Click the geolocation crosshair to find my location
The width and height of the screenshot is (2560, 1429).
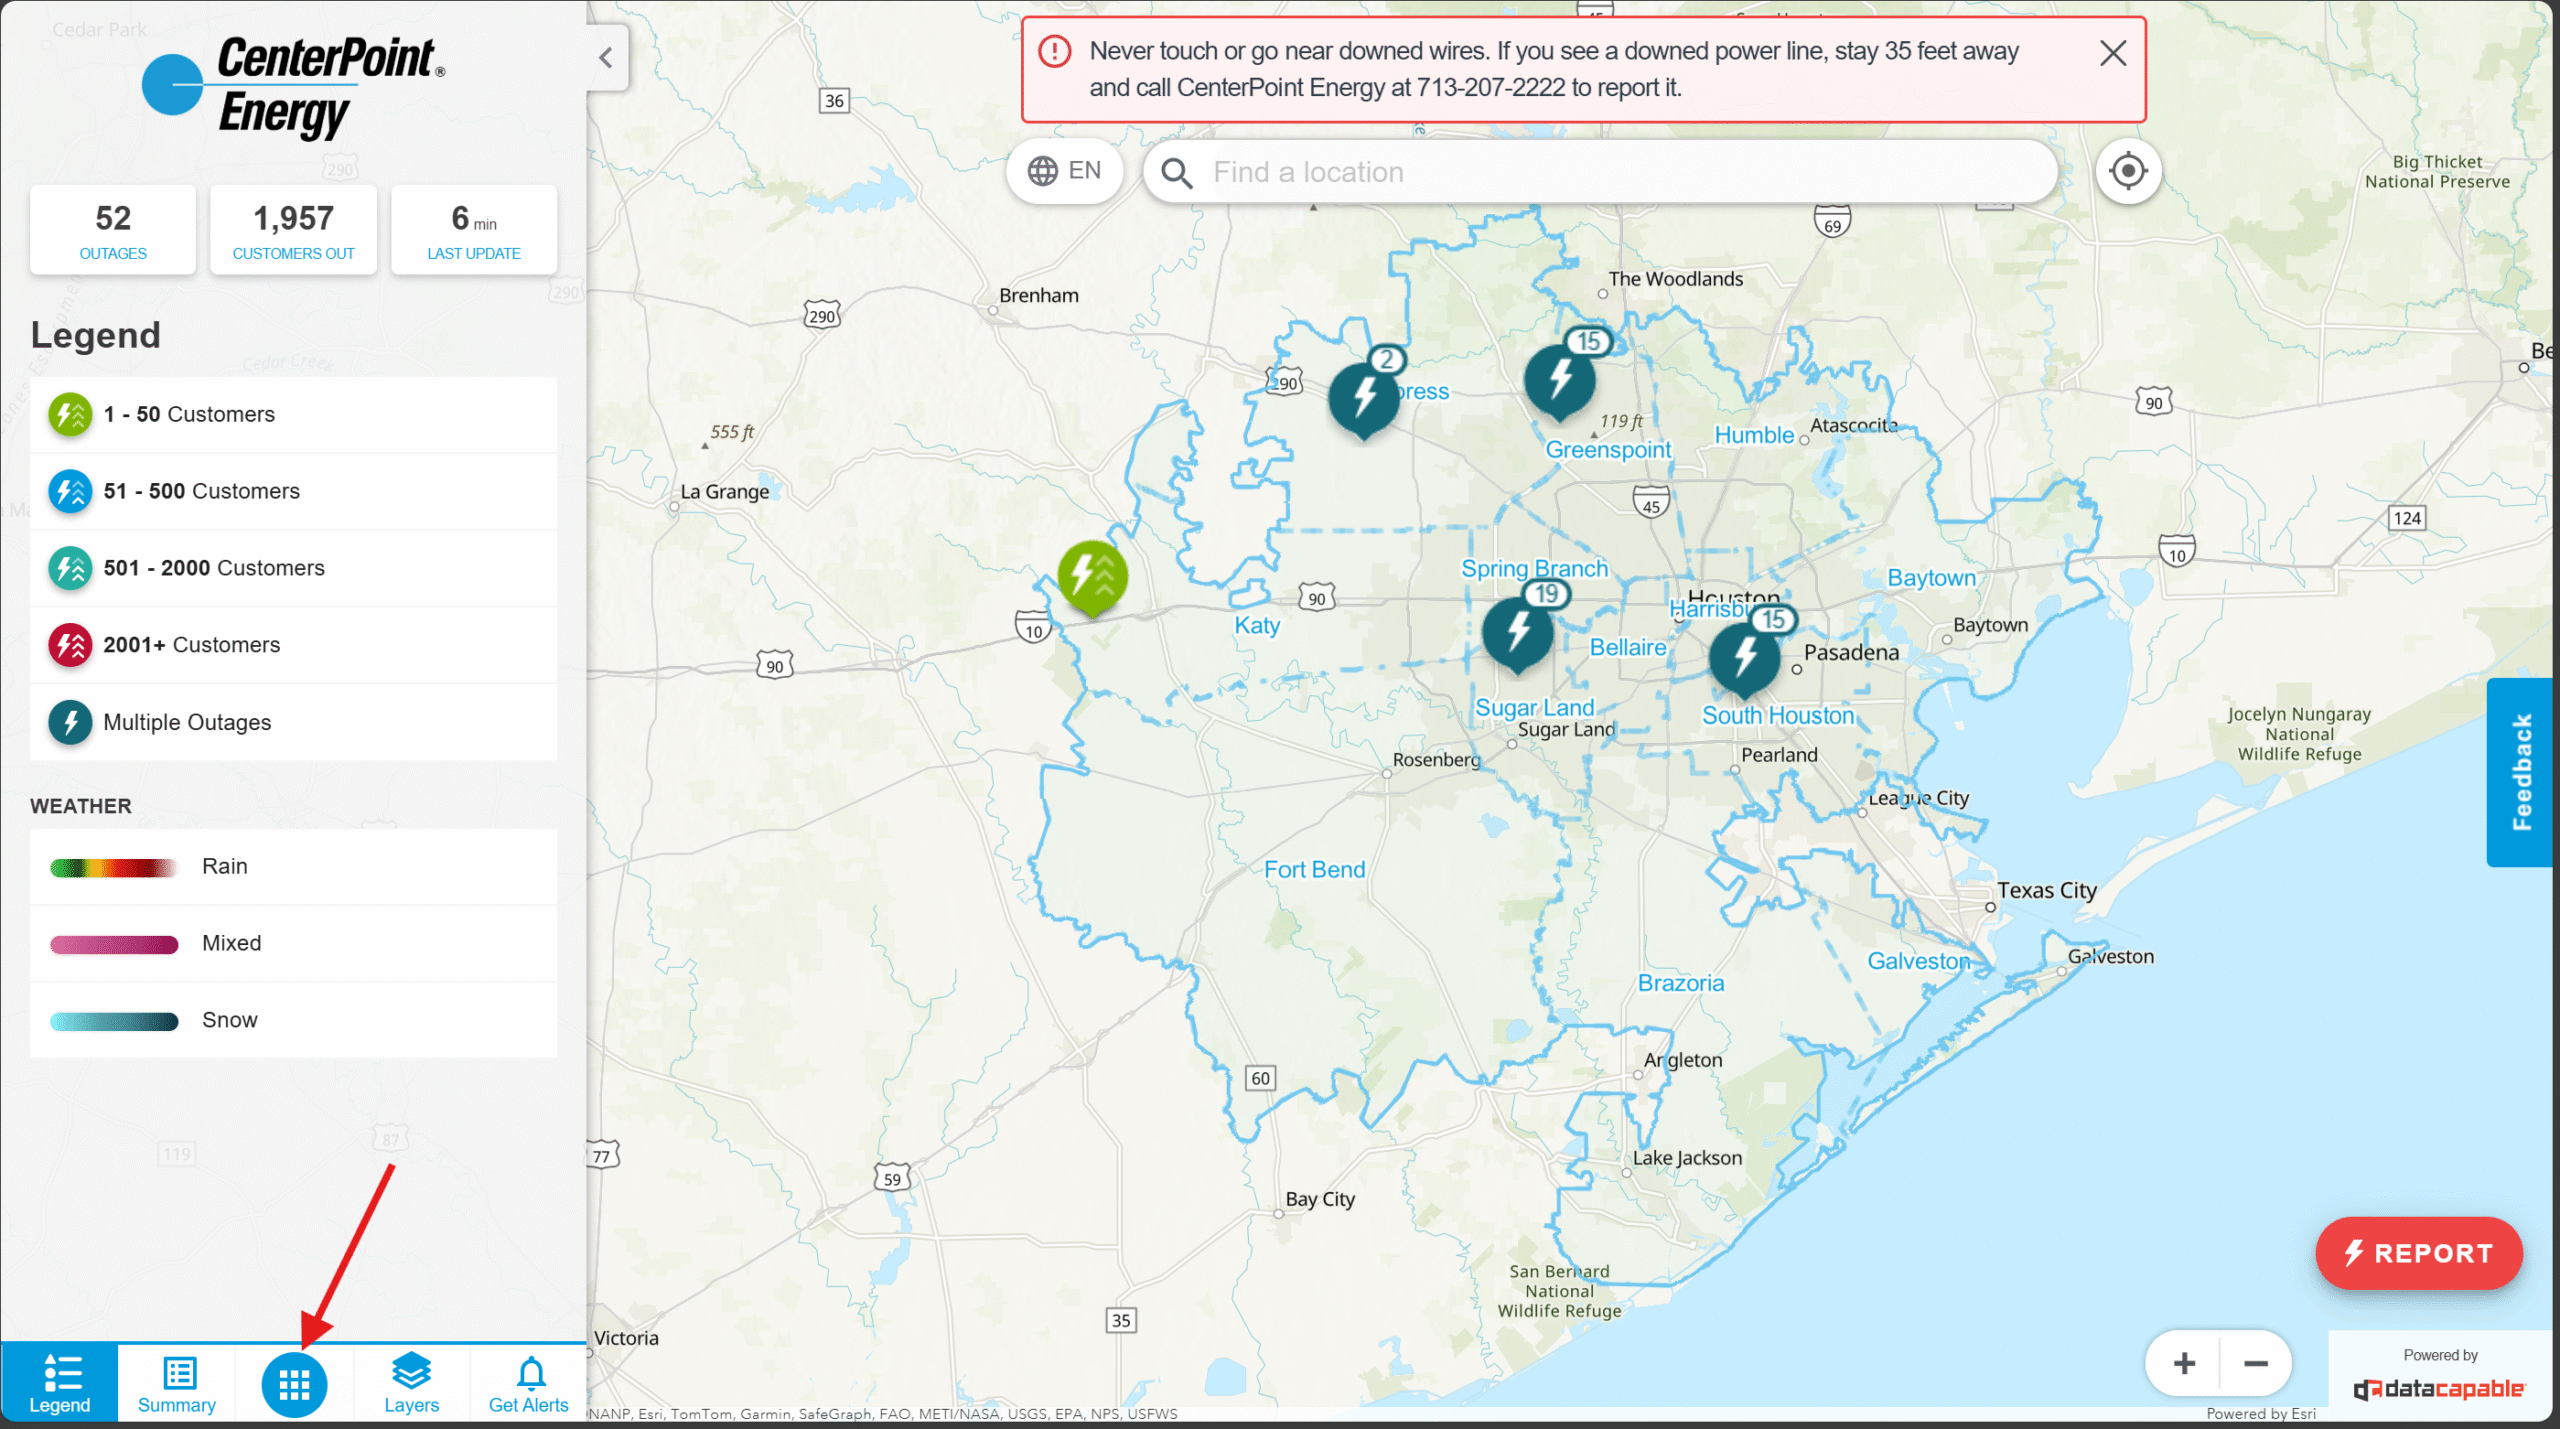[2128, 171]
